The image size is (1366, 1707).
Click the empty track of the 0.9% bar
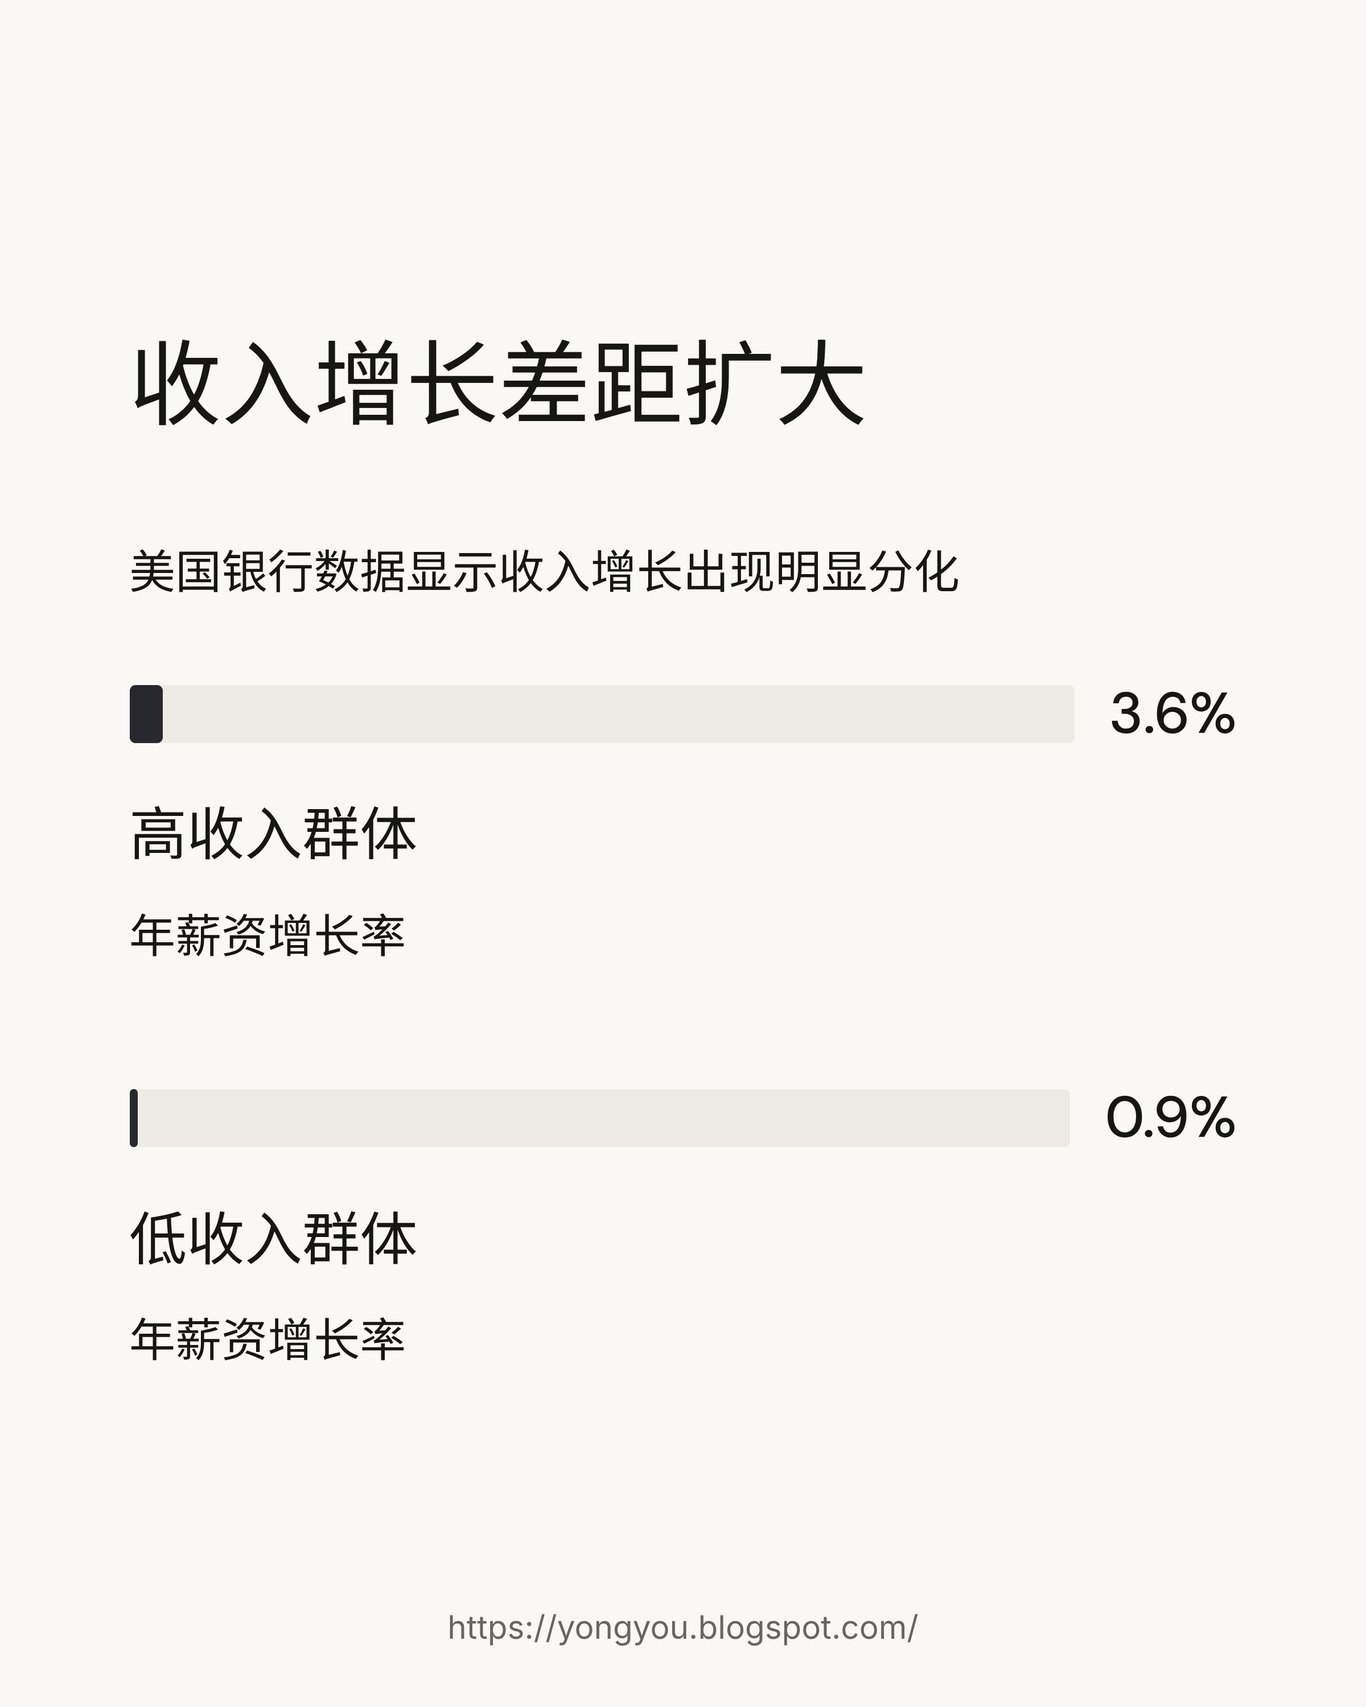pos(604,1118)
